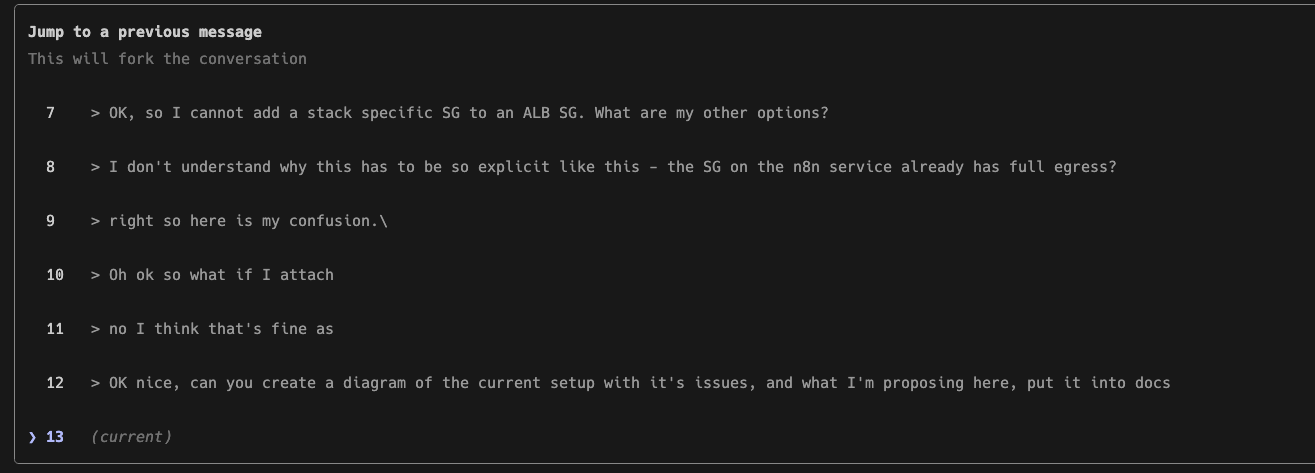1315x473 pixels.
Task: Click the row number 10
Action: (55, 274)
